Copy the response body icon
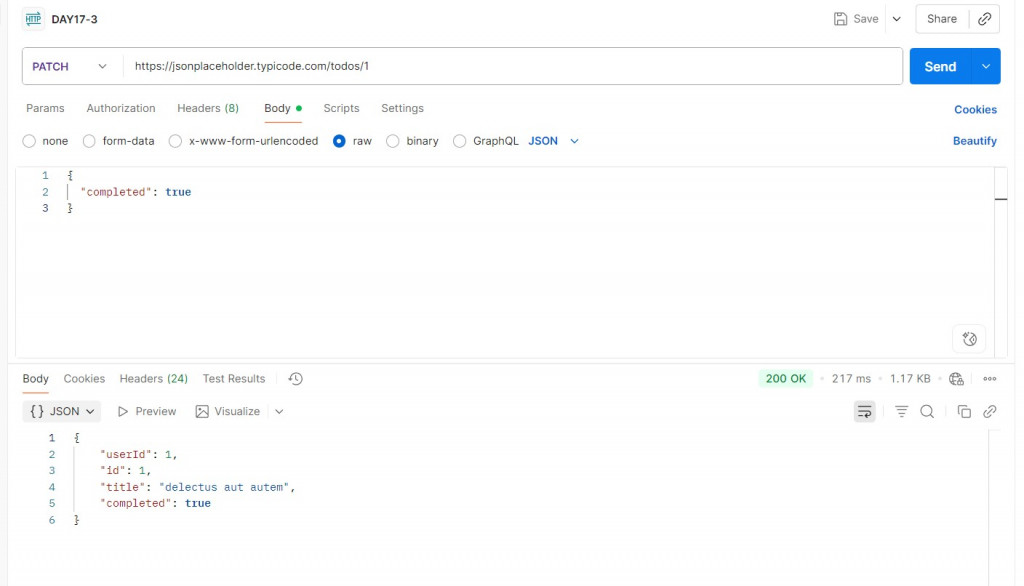Viewport: 1024px width, 586px height. (x=964, y=412)
